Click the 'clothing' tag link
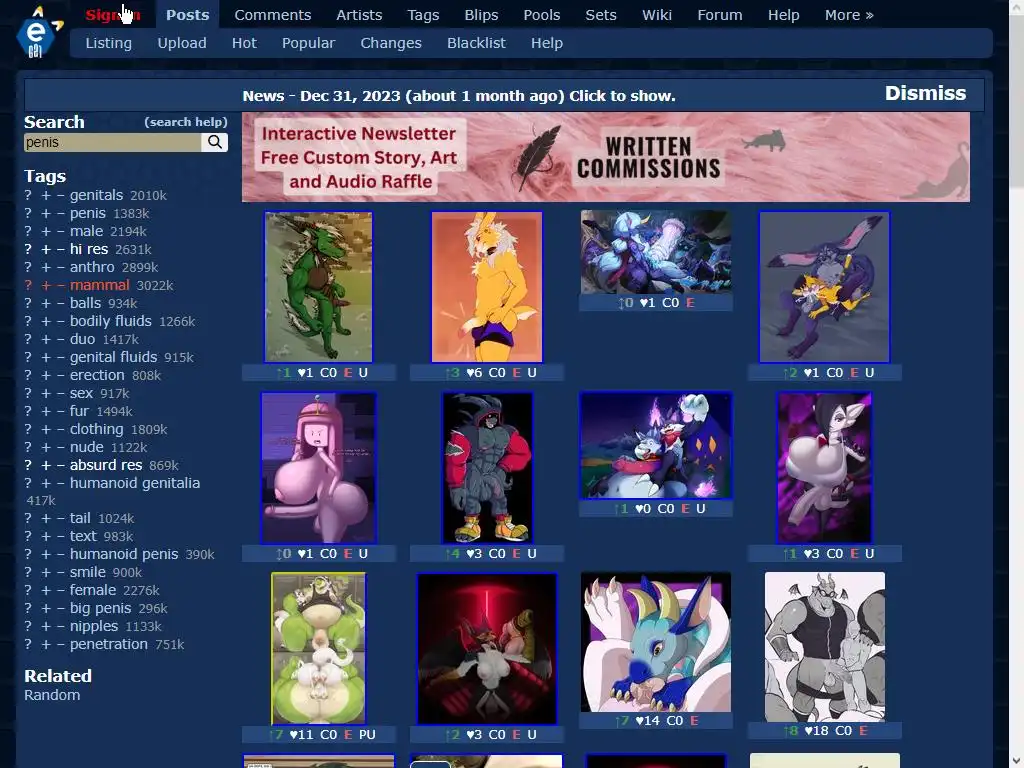The image size is (1024, 768). (x=97, y=429)
